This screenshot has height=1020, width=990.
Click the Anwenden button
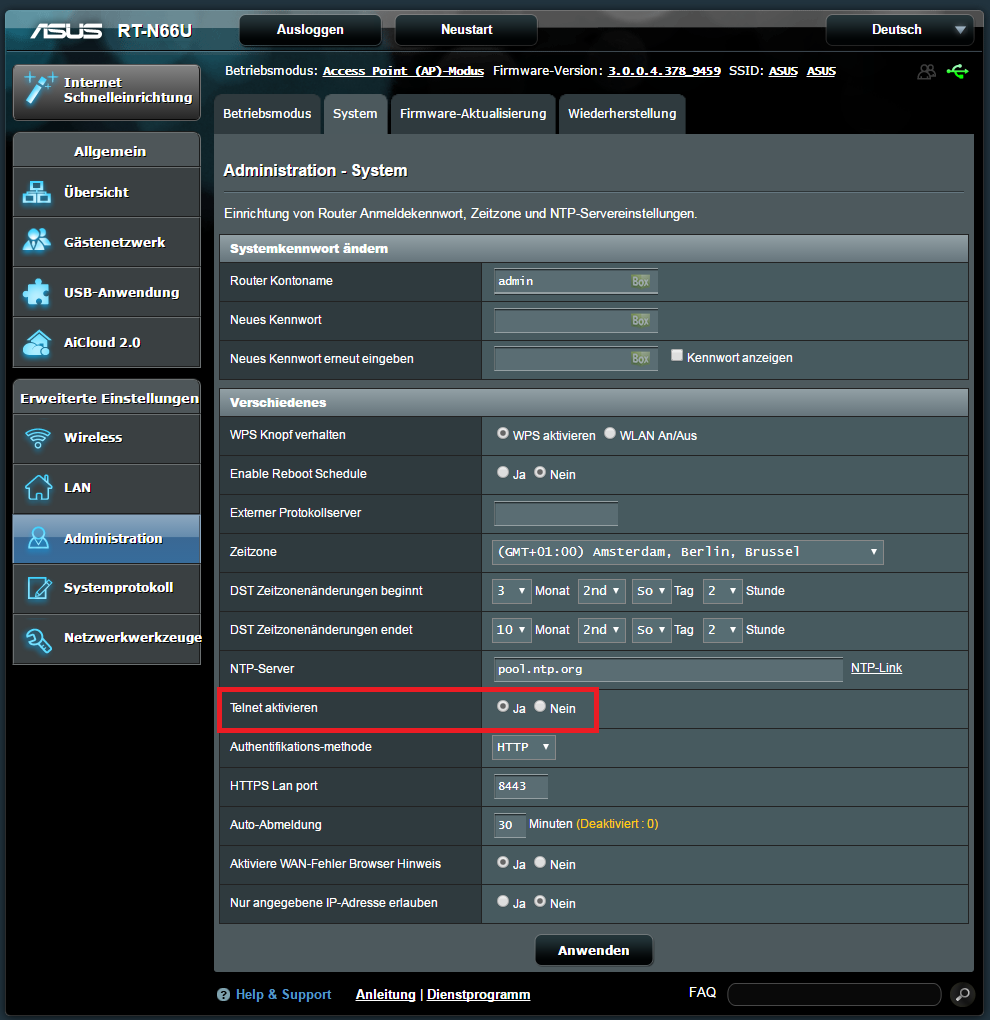(593, 950)
